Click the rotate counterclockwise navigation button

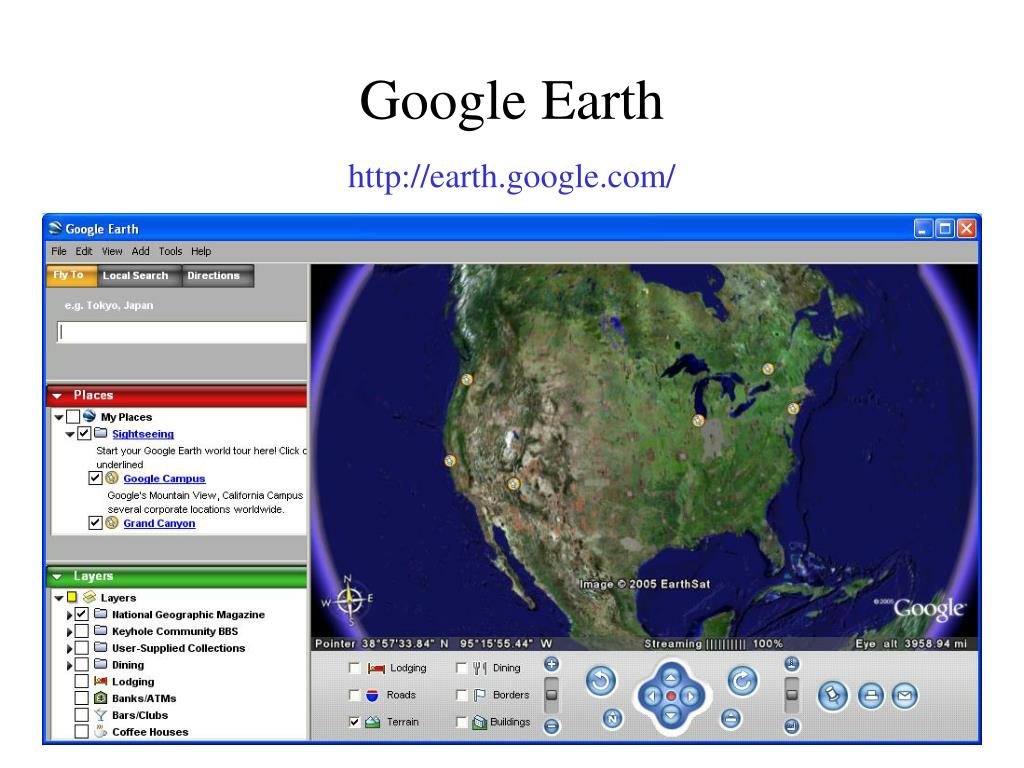(600, 681)
